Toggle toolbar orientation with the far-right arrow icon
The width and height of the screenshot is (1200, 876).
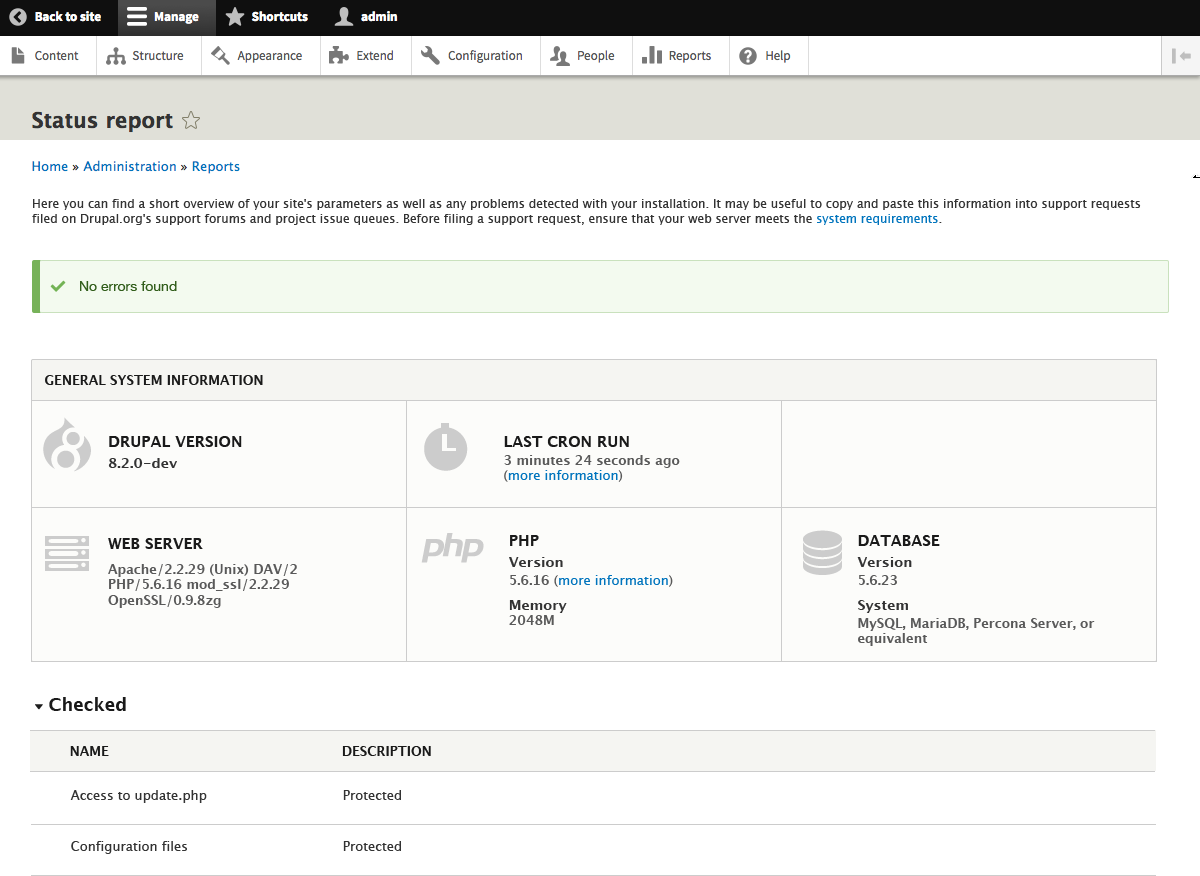click(1181, 56)
